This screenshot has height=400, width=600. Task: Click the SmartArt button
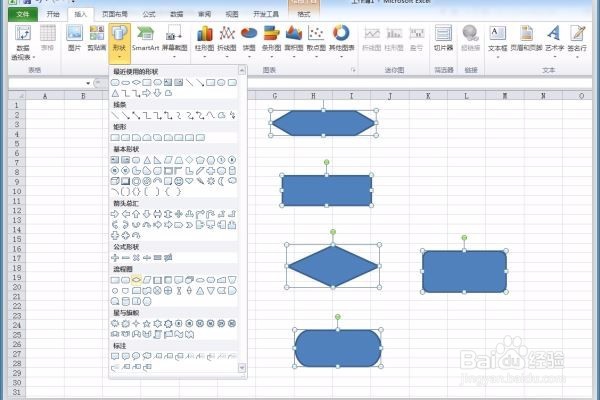(145, 38)
